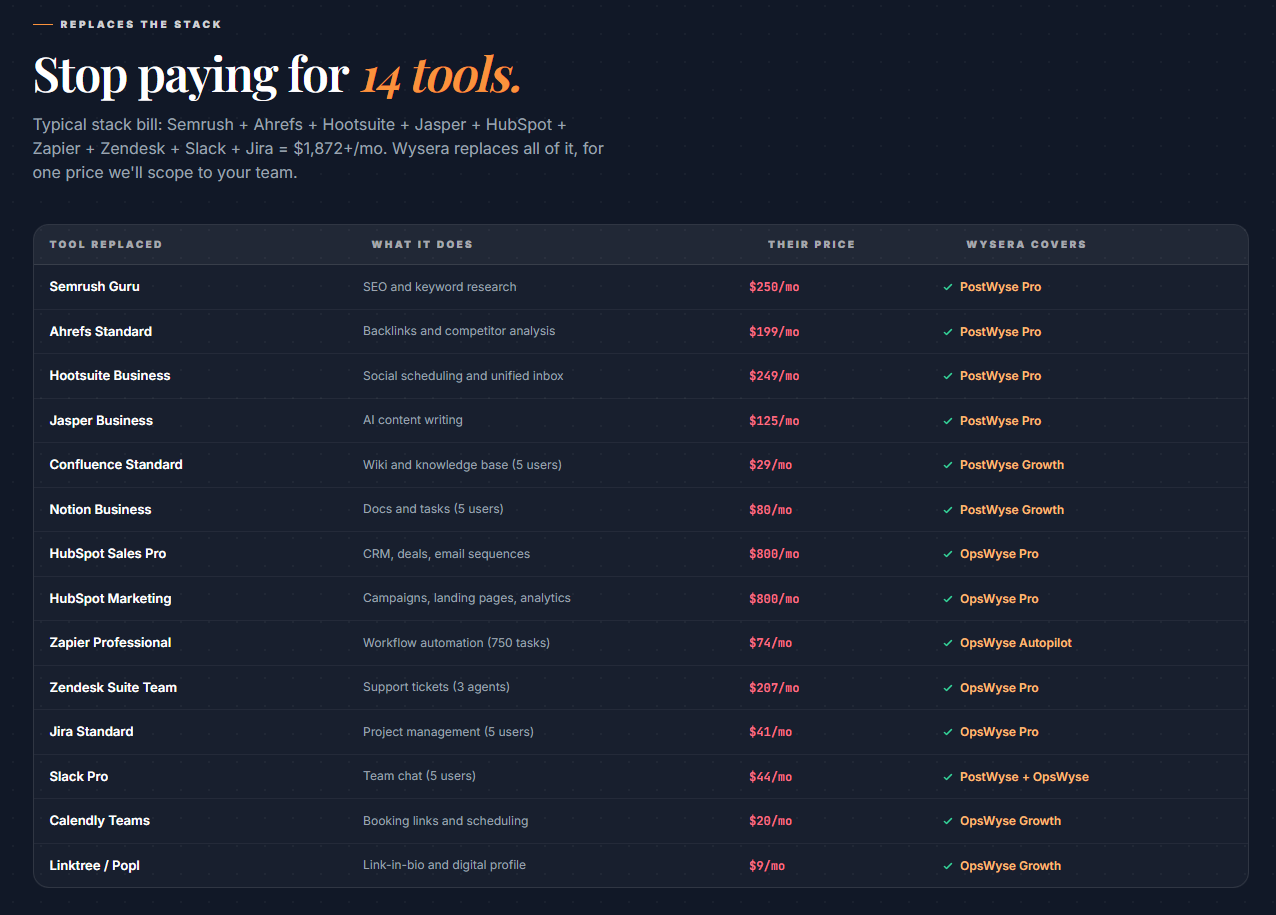Select the 'HubSpot Sales Pro' tool name
This screenshot has width=1276, height=915.
[108, 553]
